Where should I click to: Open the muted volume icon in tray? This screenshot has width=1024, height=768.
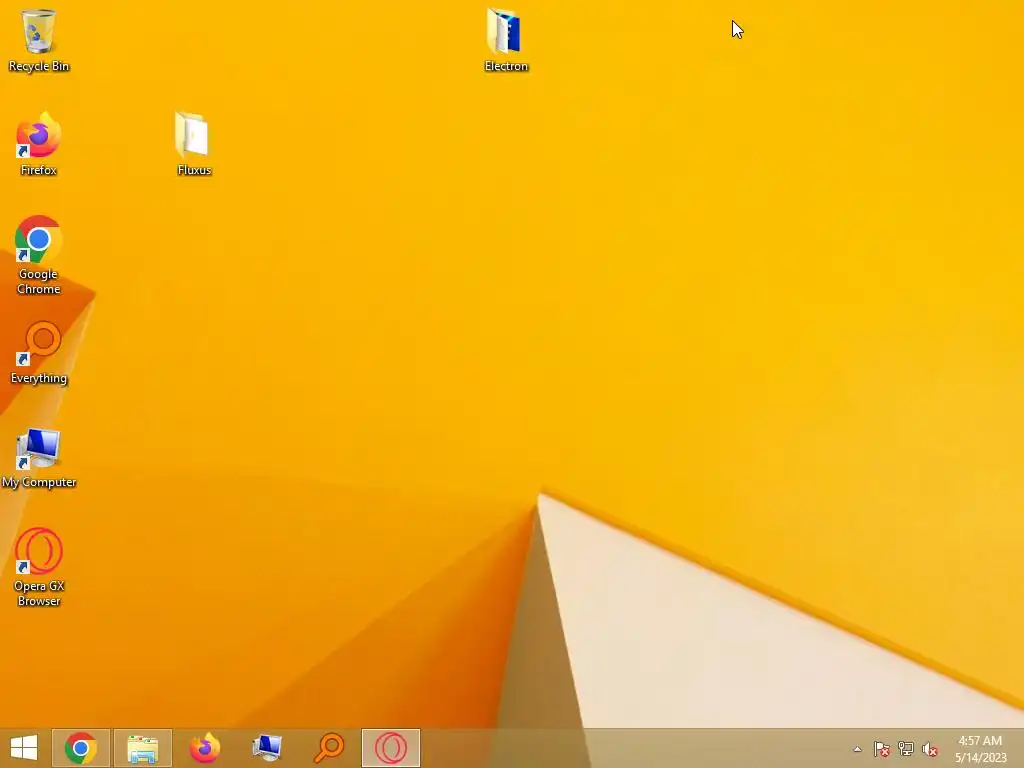tap(930, 749)
